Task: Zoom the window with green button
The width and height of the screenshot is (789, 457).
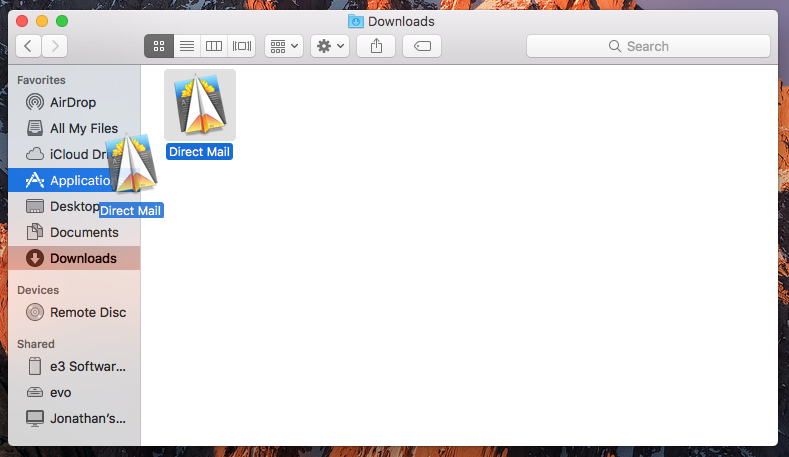Action: 62,21
